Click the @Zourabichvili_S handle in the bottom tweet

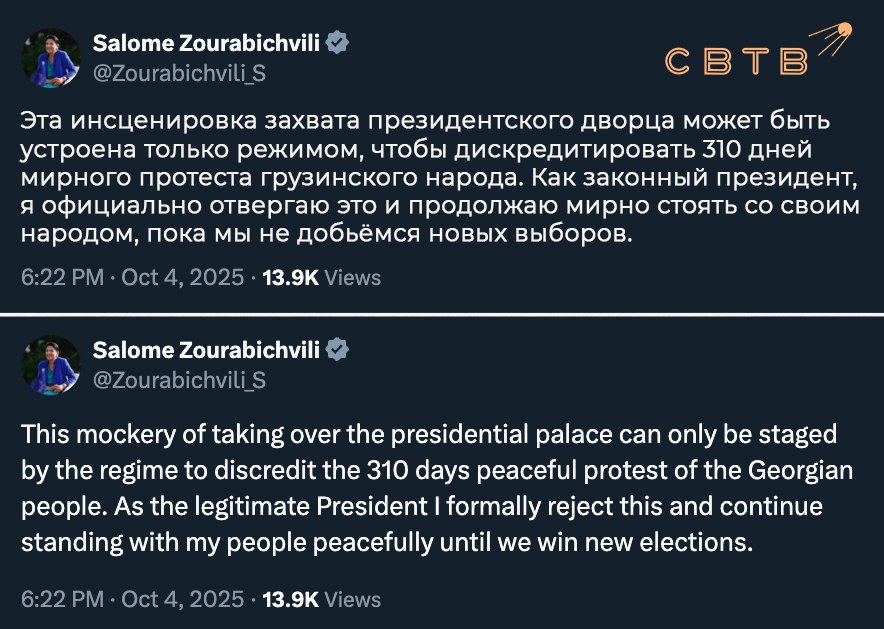point(179,380)
